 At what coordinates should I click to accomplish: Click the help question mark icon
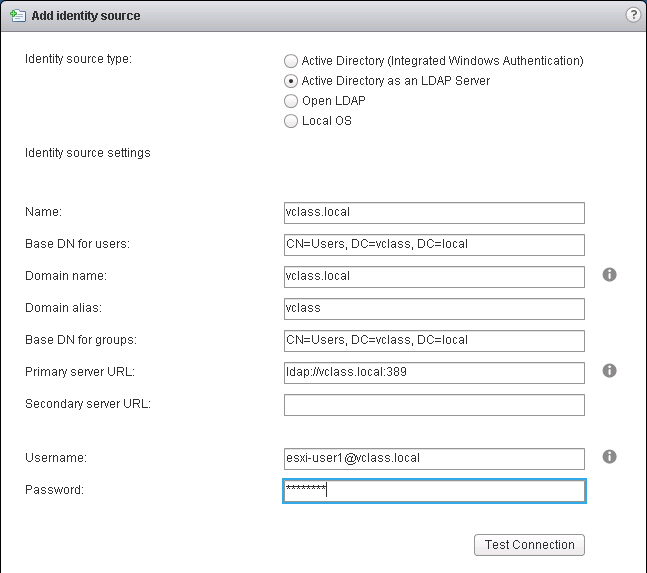pos(632,15)
